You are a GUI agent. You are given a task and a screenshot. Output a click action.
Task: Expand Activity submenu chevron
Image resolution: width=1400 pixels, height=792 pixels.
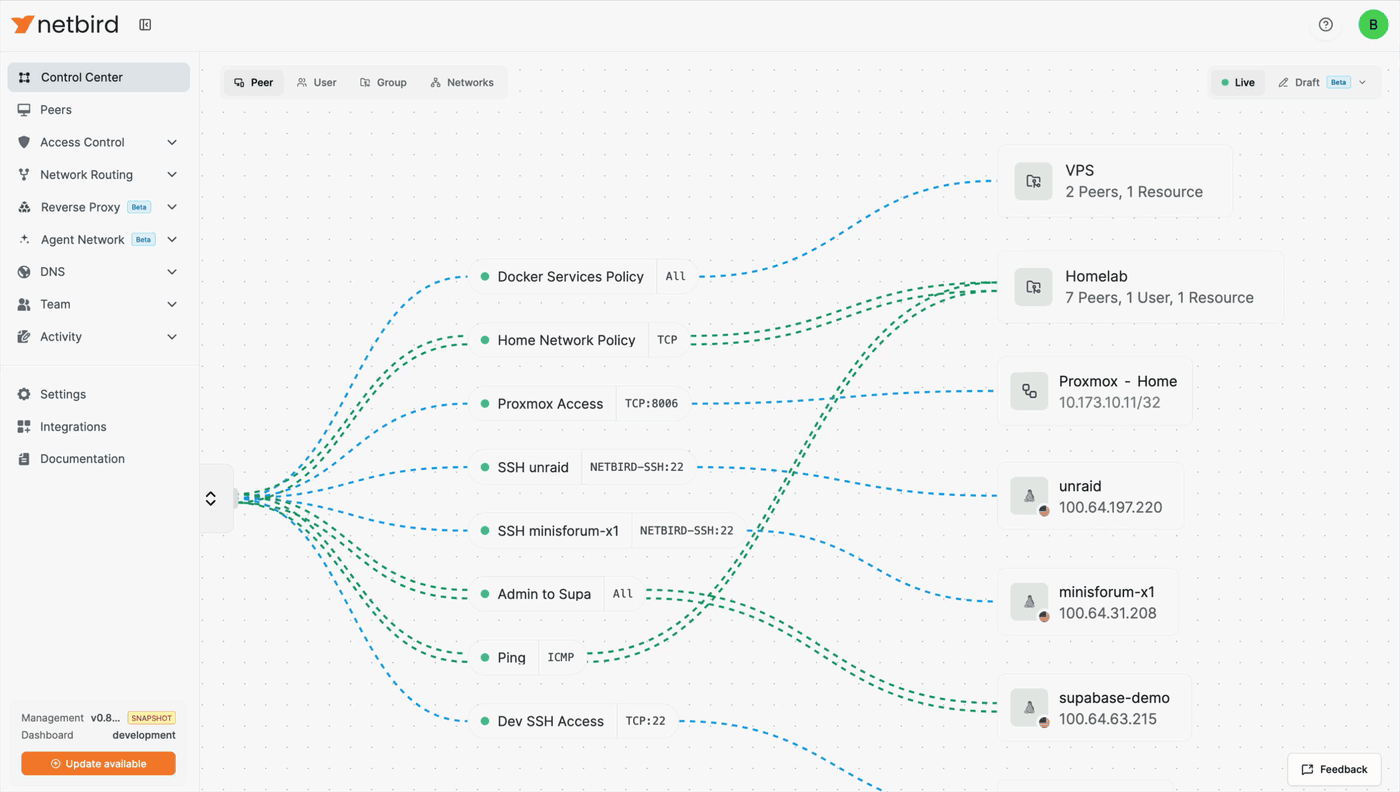tap(172, 337)
